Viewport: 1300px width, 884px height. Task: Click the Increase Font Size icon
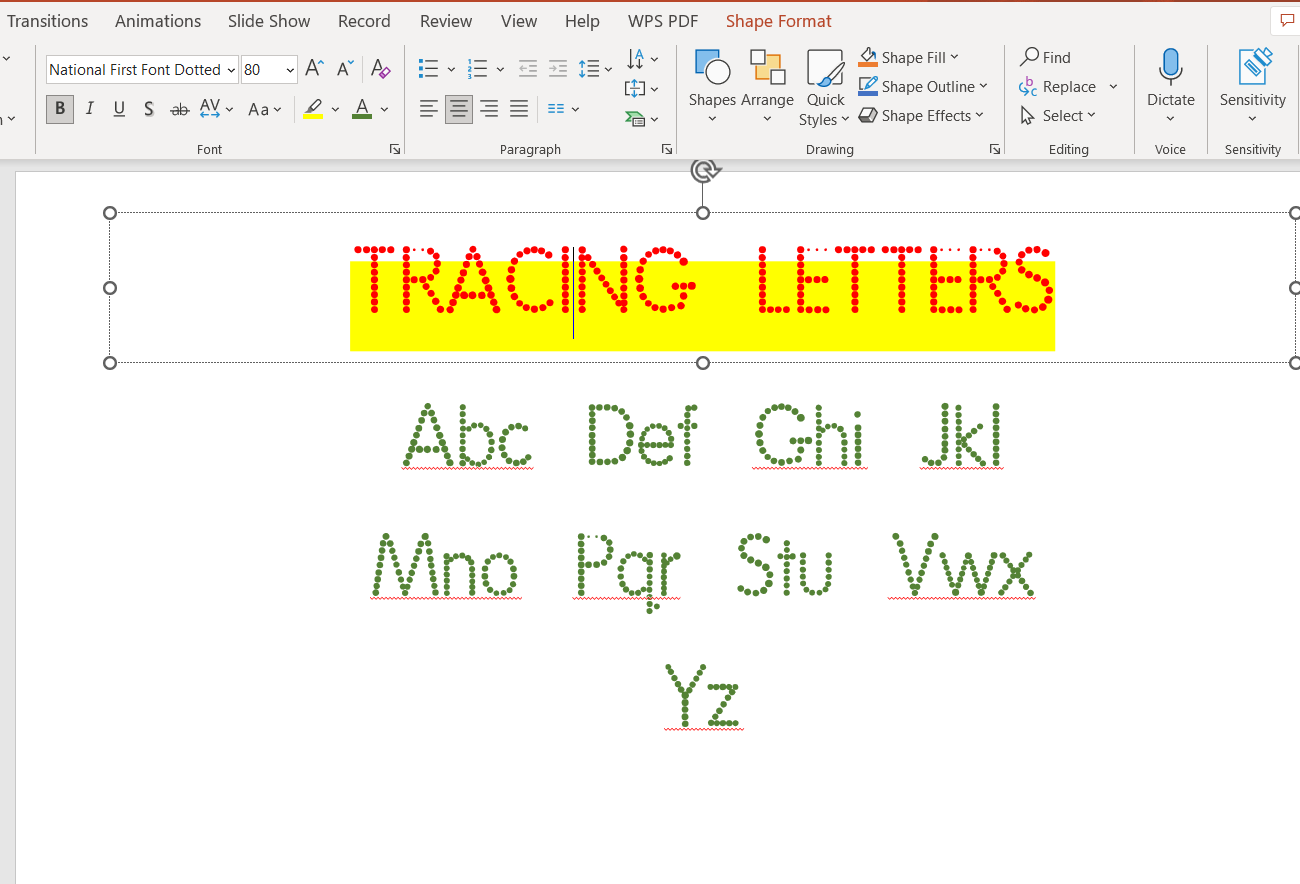coord(314,69)
